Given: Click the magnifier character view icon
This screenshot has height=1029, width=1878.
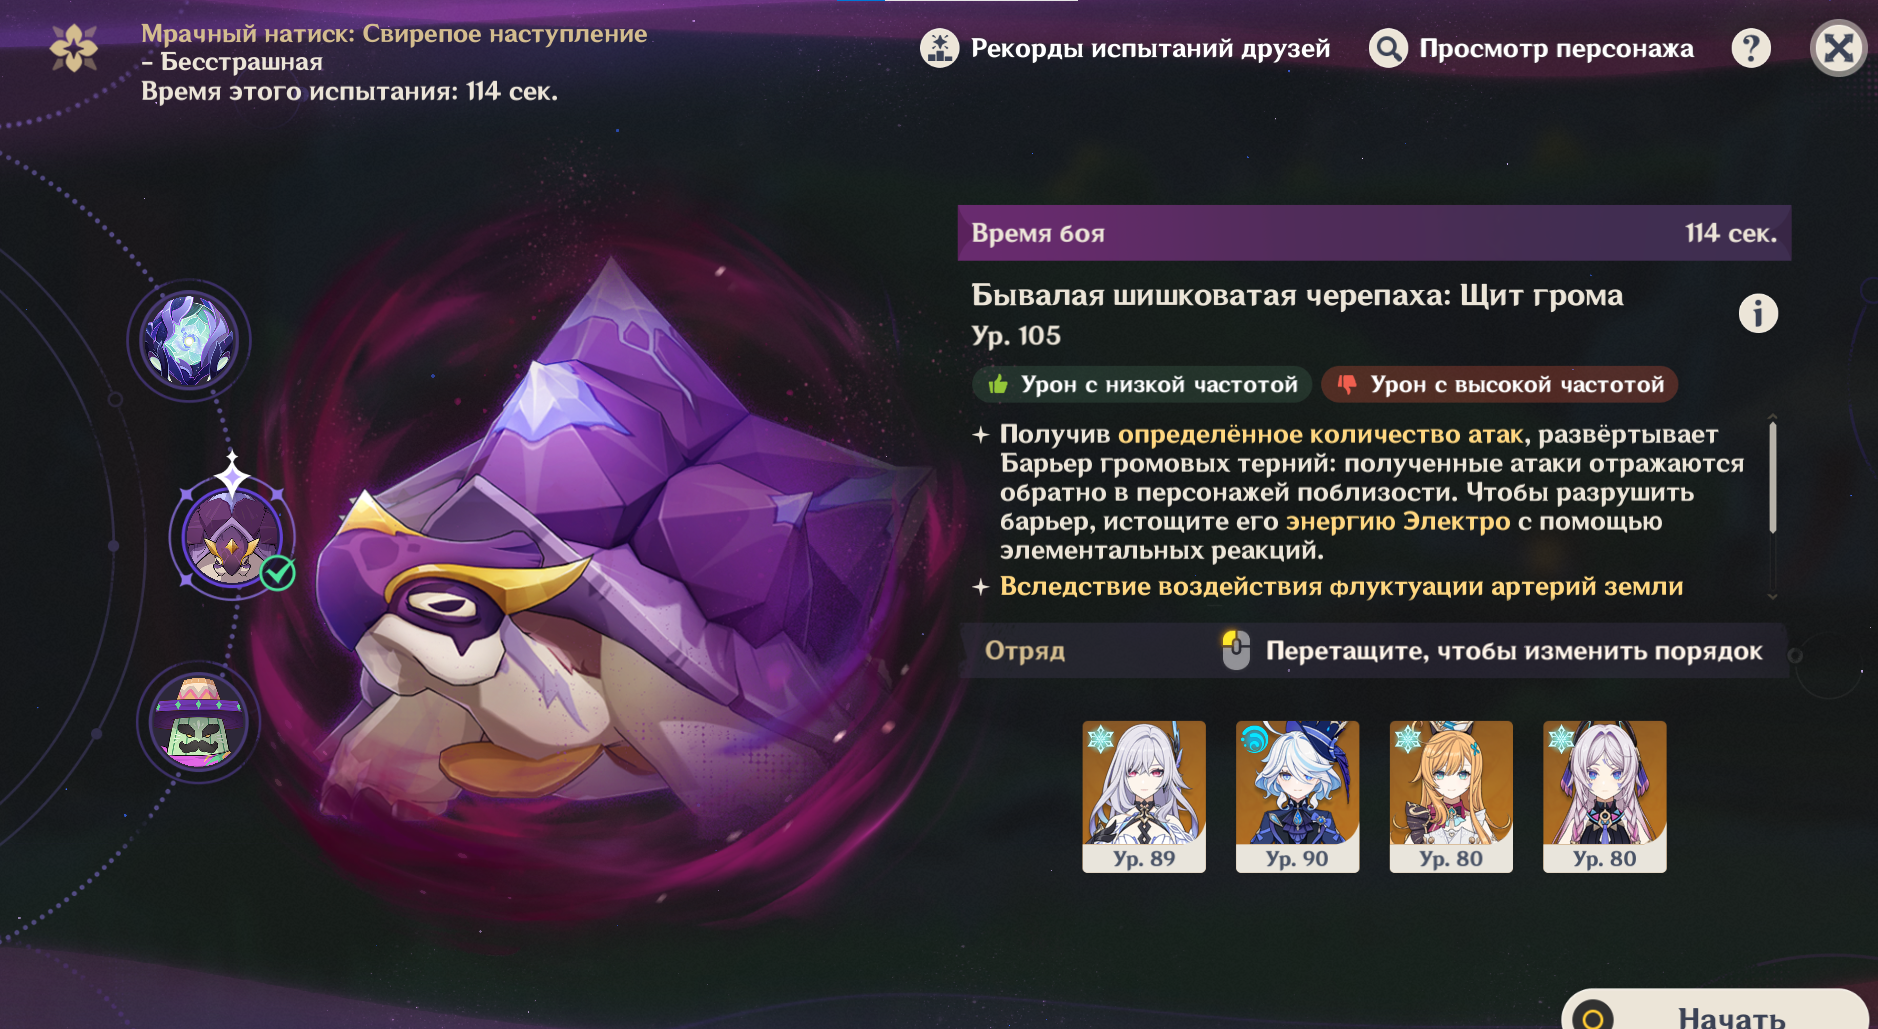Looking at the screenshot, I should tap(1388, 48).
